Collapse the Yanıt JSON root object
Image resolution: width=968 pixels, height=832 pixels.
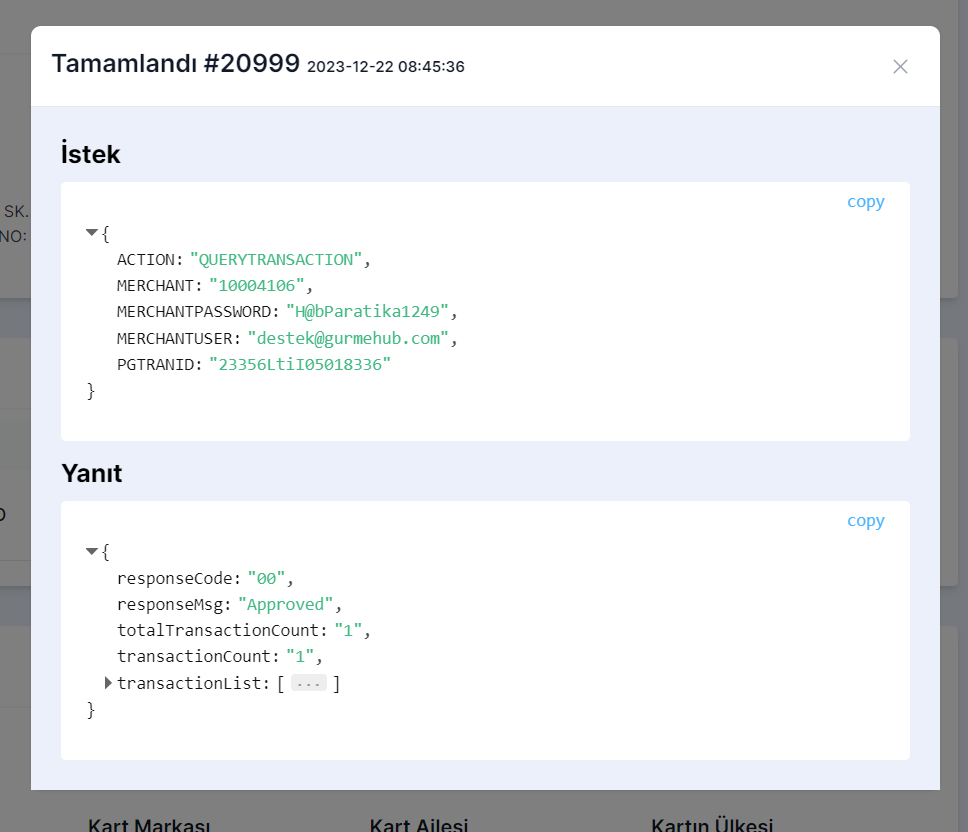92,551
